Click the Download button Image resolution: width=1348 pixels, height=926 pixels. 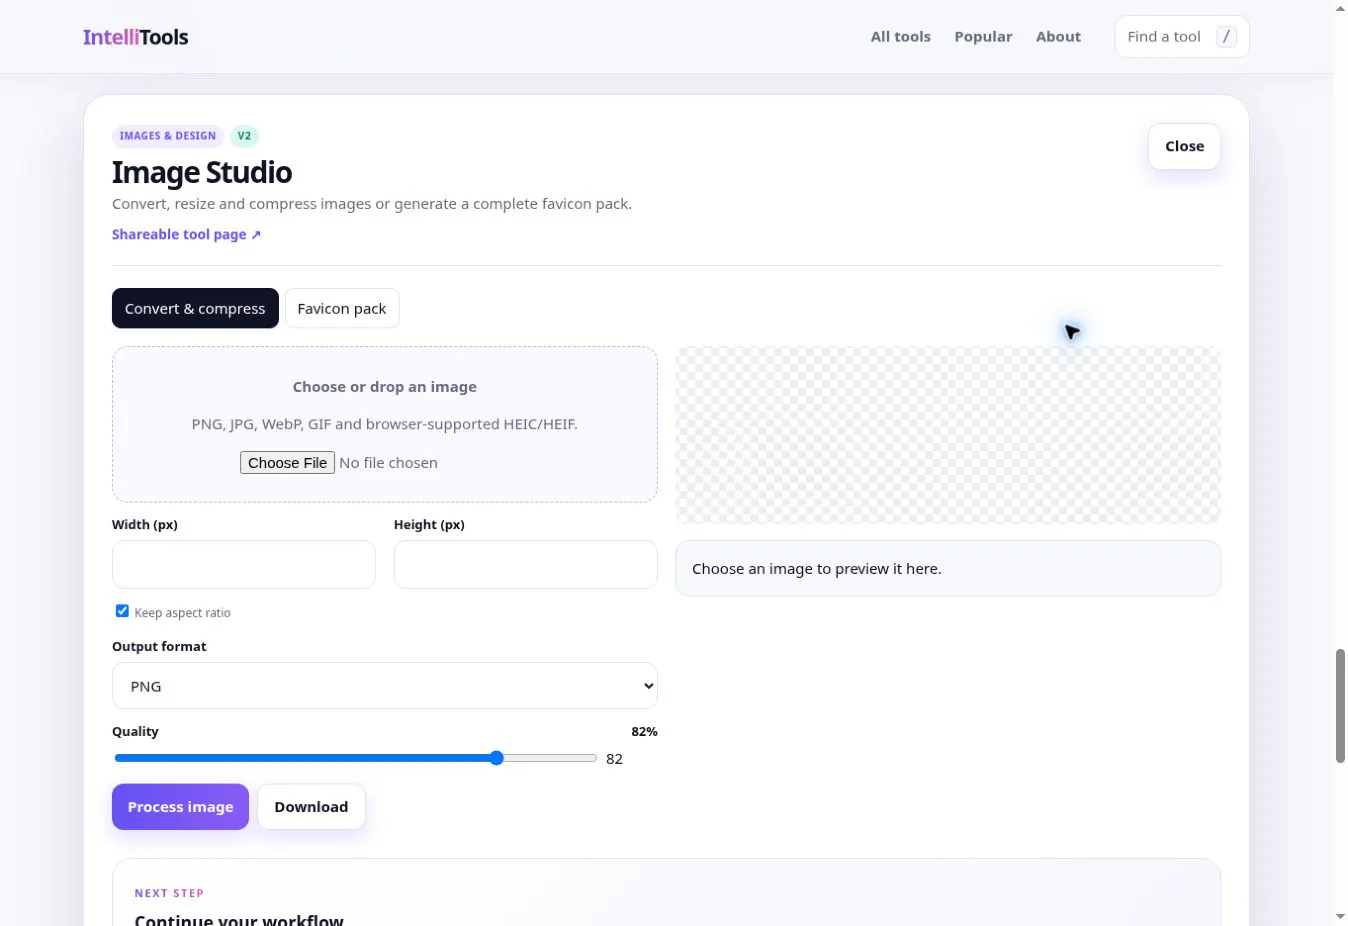311,807
